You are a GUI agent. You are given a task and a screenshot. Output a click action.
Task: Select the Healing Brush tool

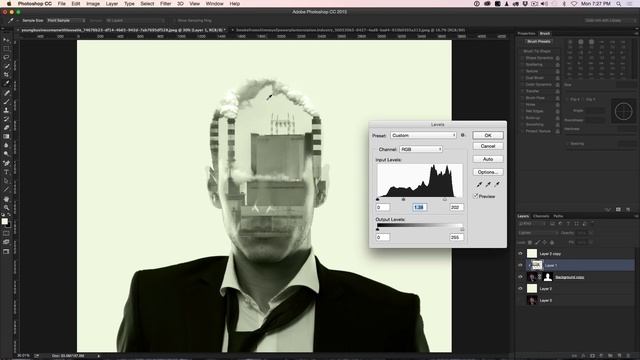click(6, 93)
